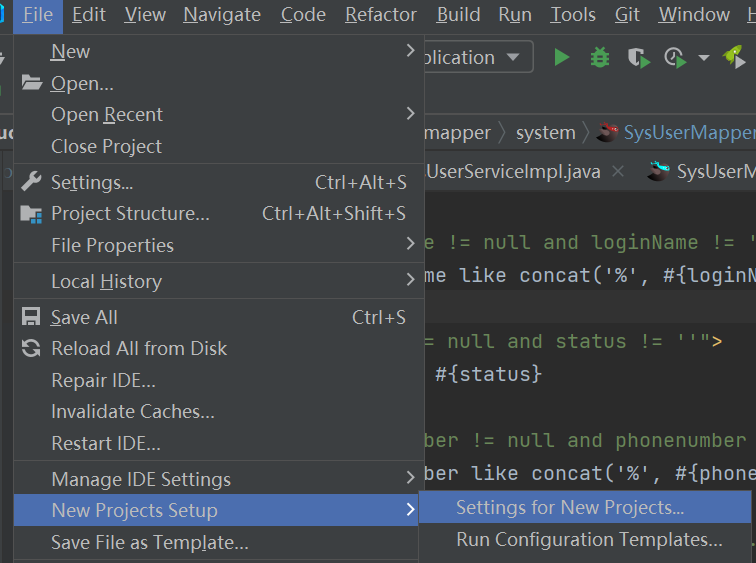Click the green Run button

pos(562,57)
